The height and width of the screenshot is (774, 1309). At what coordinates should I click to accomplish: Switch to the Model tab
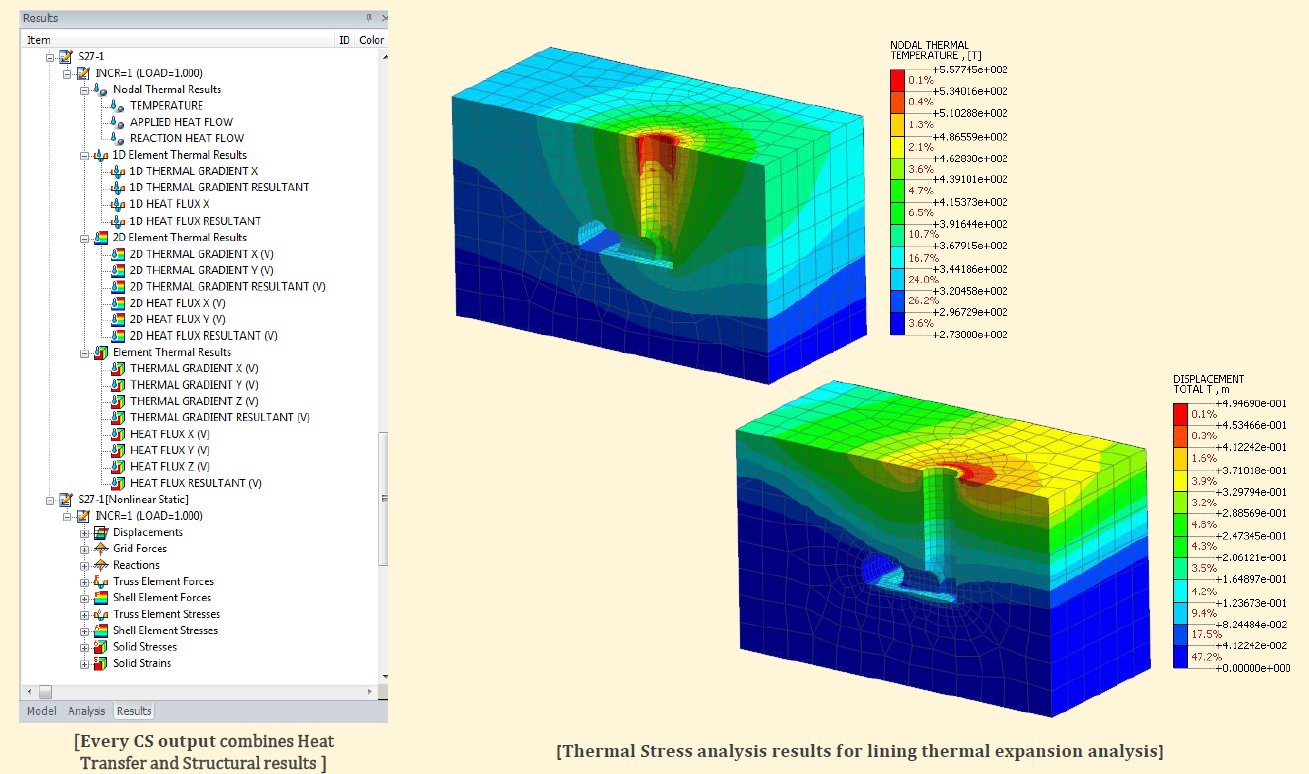coord(41,711)
